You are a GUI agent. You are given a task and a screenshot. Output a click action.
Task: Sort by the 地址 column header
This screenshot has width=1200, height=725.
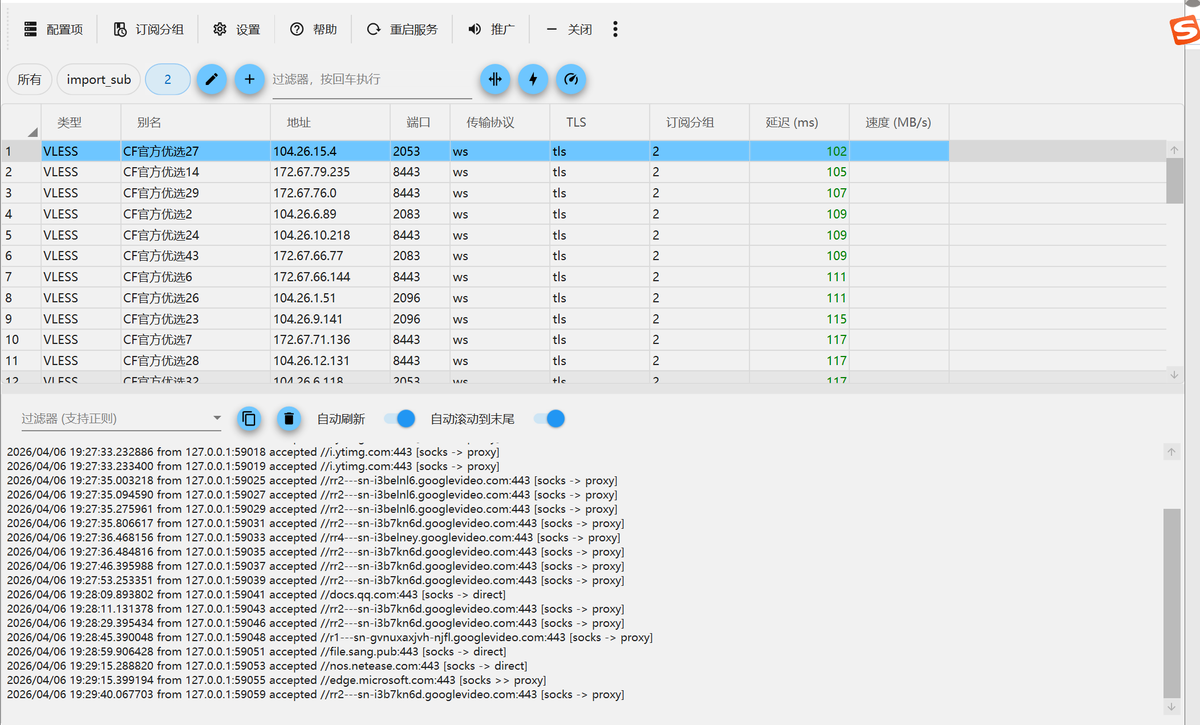330,122
